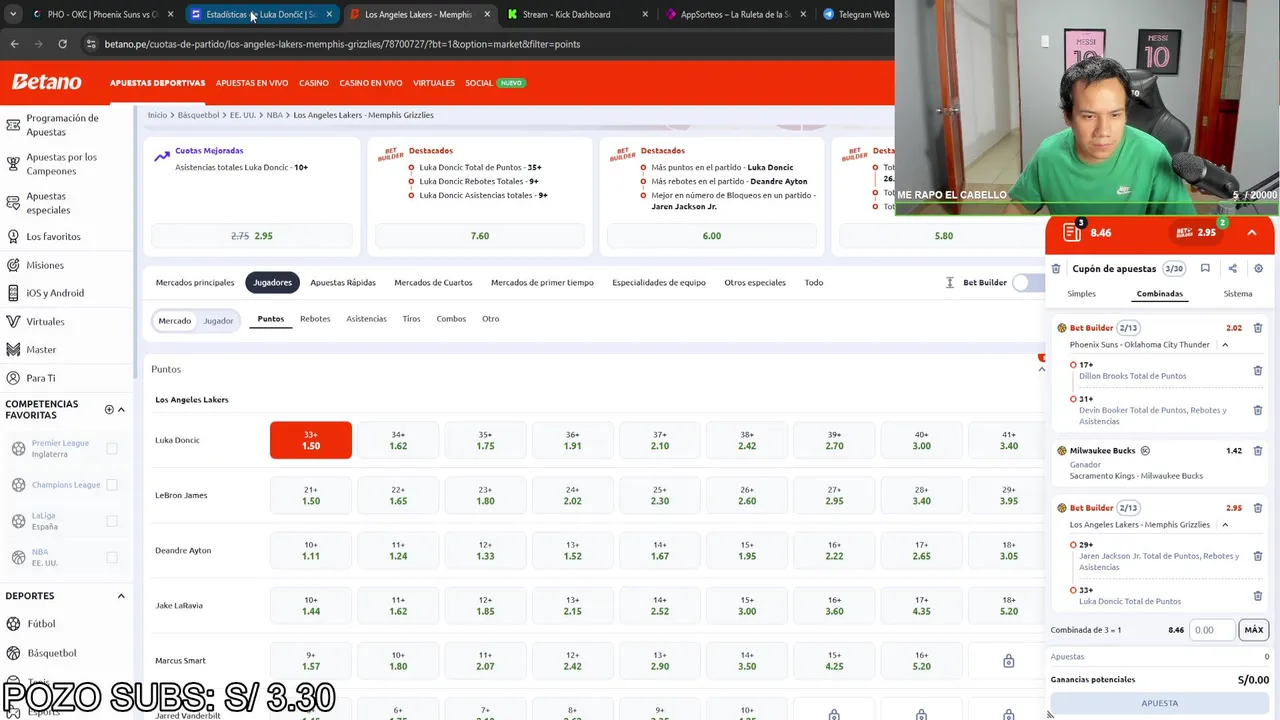Switch to Jugador view toggle
This screenshot has width=1280, height=720.
(218, 320)
